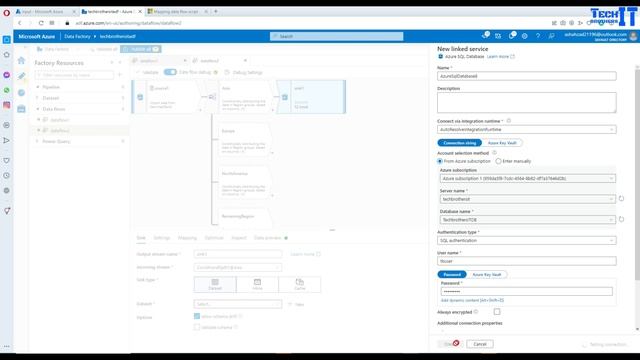Click the linked service Name field
The height and width of the screenshot is (360, 640).
(527, 76)
